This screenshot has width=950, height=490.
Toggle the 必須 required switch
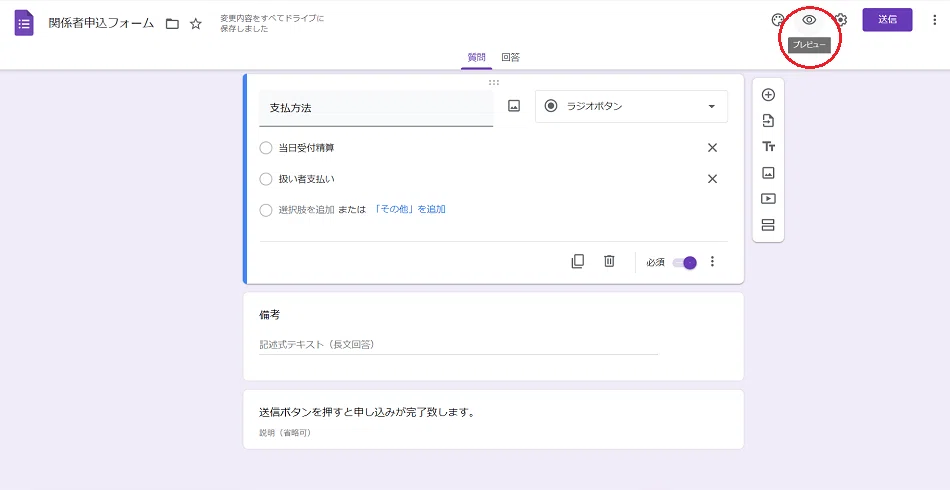(685, 262)
